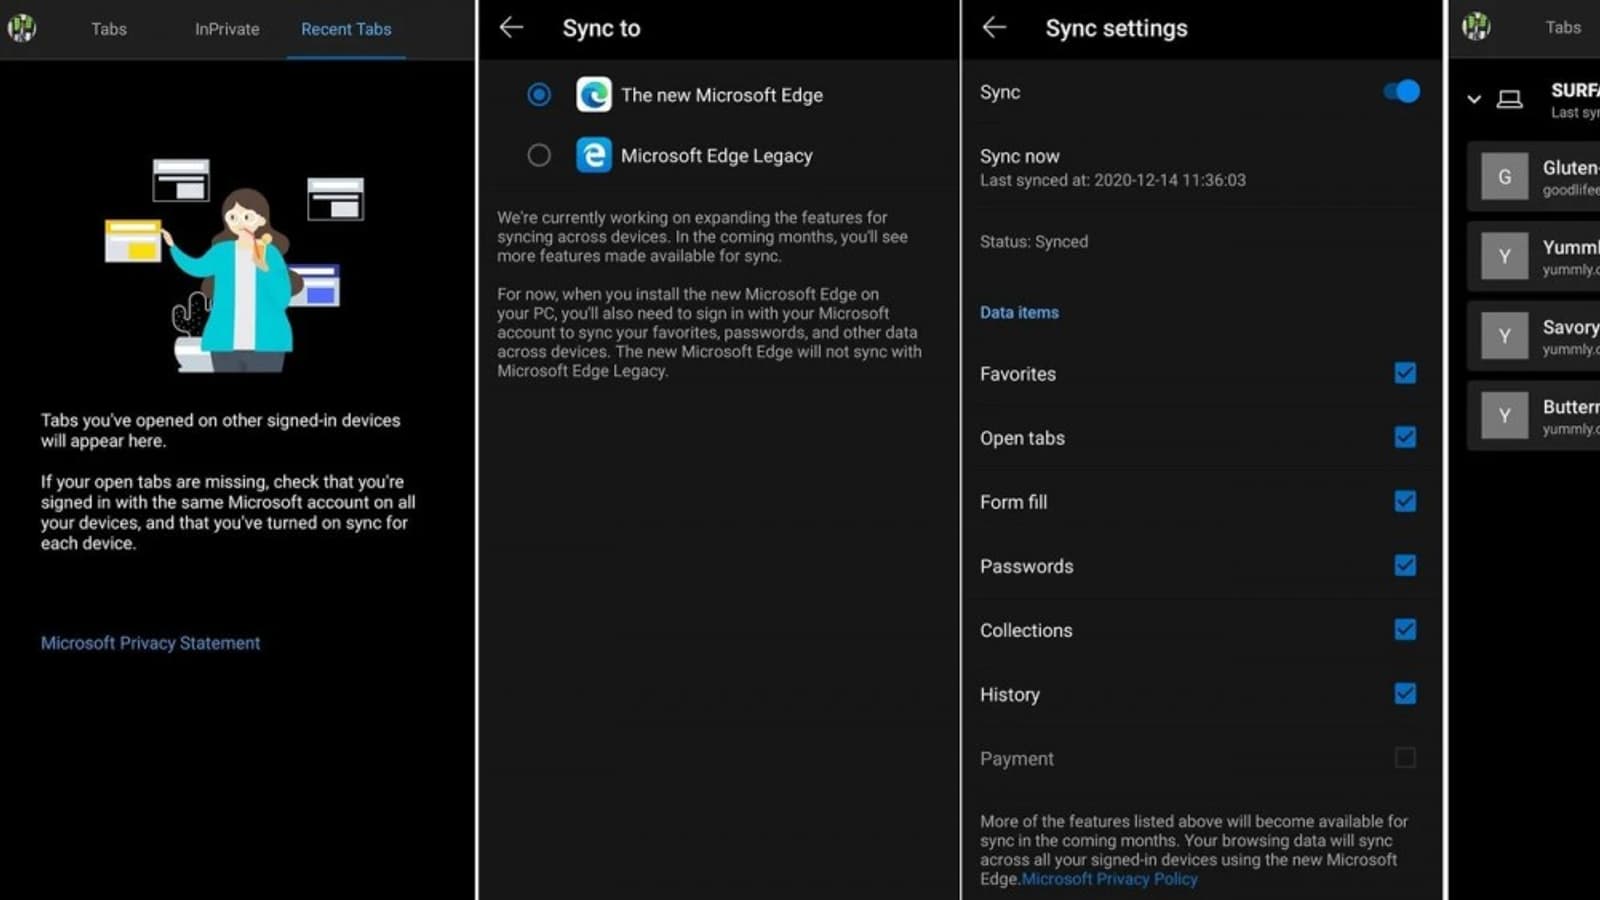Click the Payment sync item label
The height and width of the screenshot is (900, 1600).
[x=1017, y=759]
